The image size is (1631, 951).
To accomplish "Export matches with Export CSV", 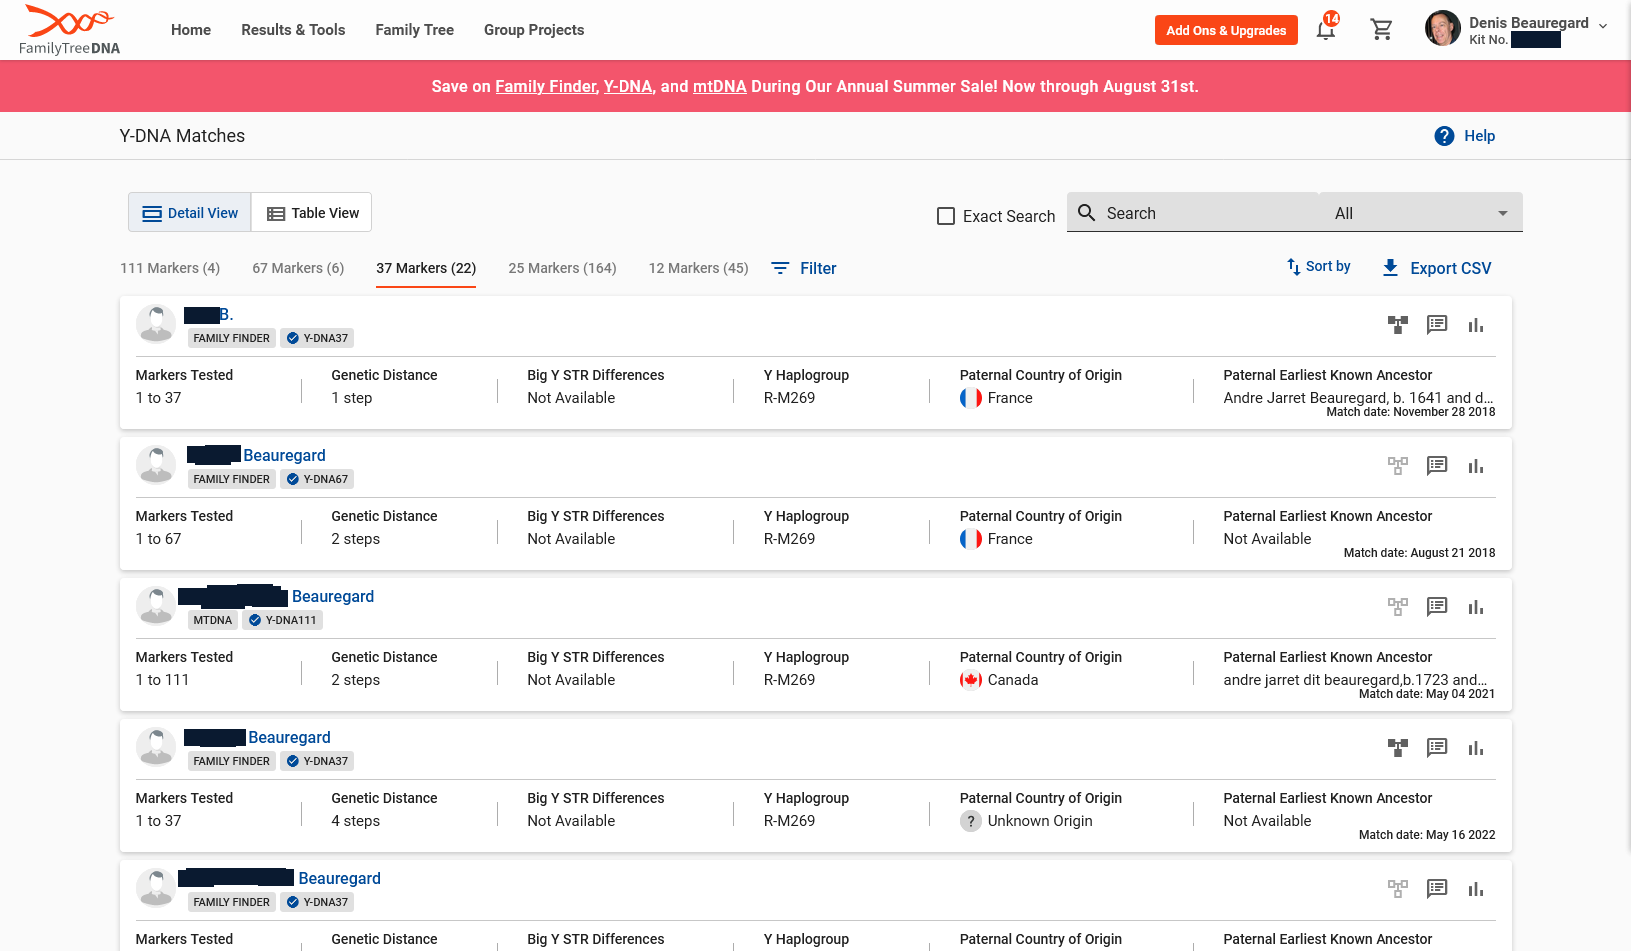I will point(1436,268).
